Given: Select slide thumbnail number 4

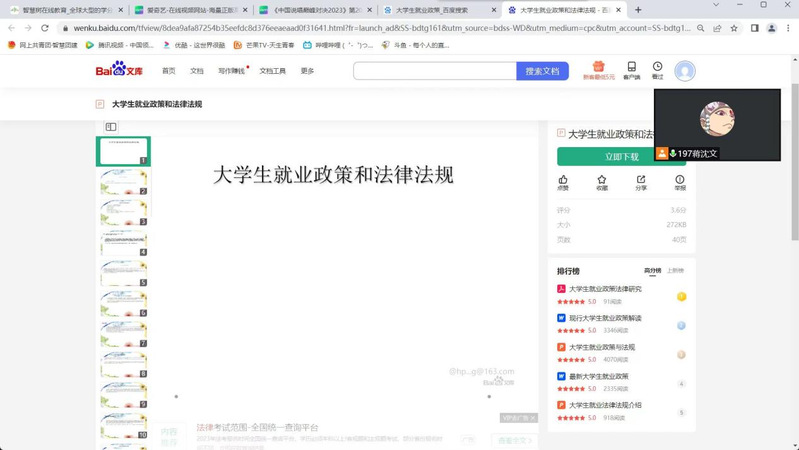Looking at the screenshot, I should [x=123, y=243].
